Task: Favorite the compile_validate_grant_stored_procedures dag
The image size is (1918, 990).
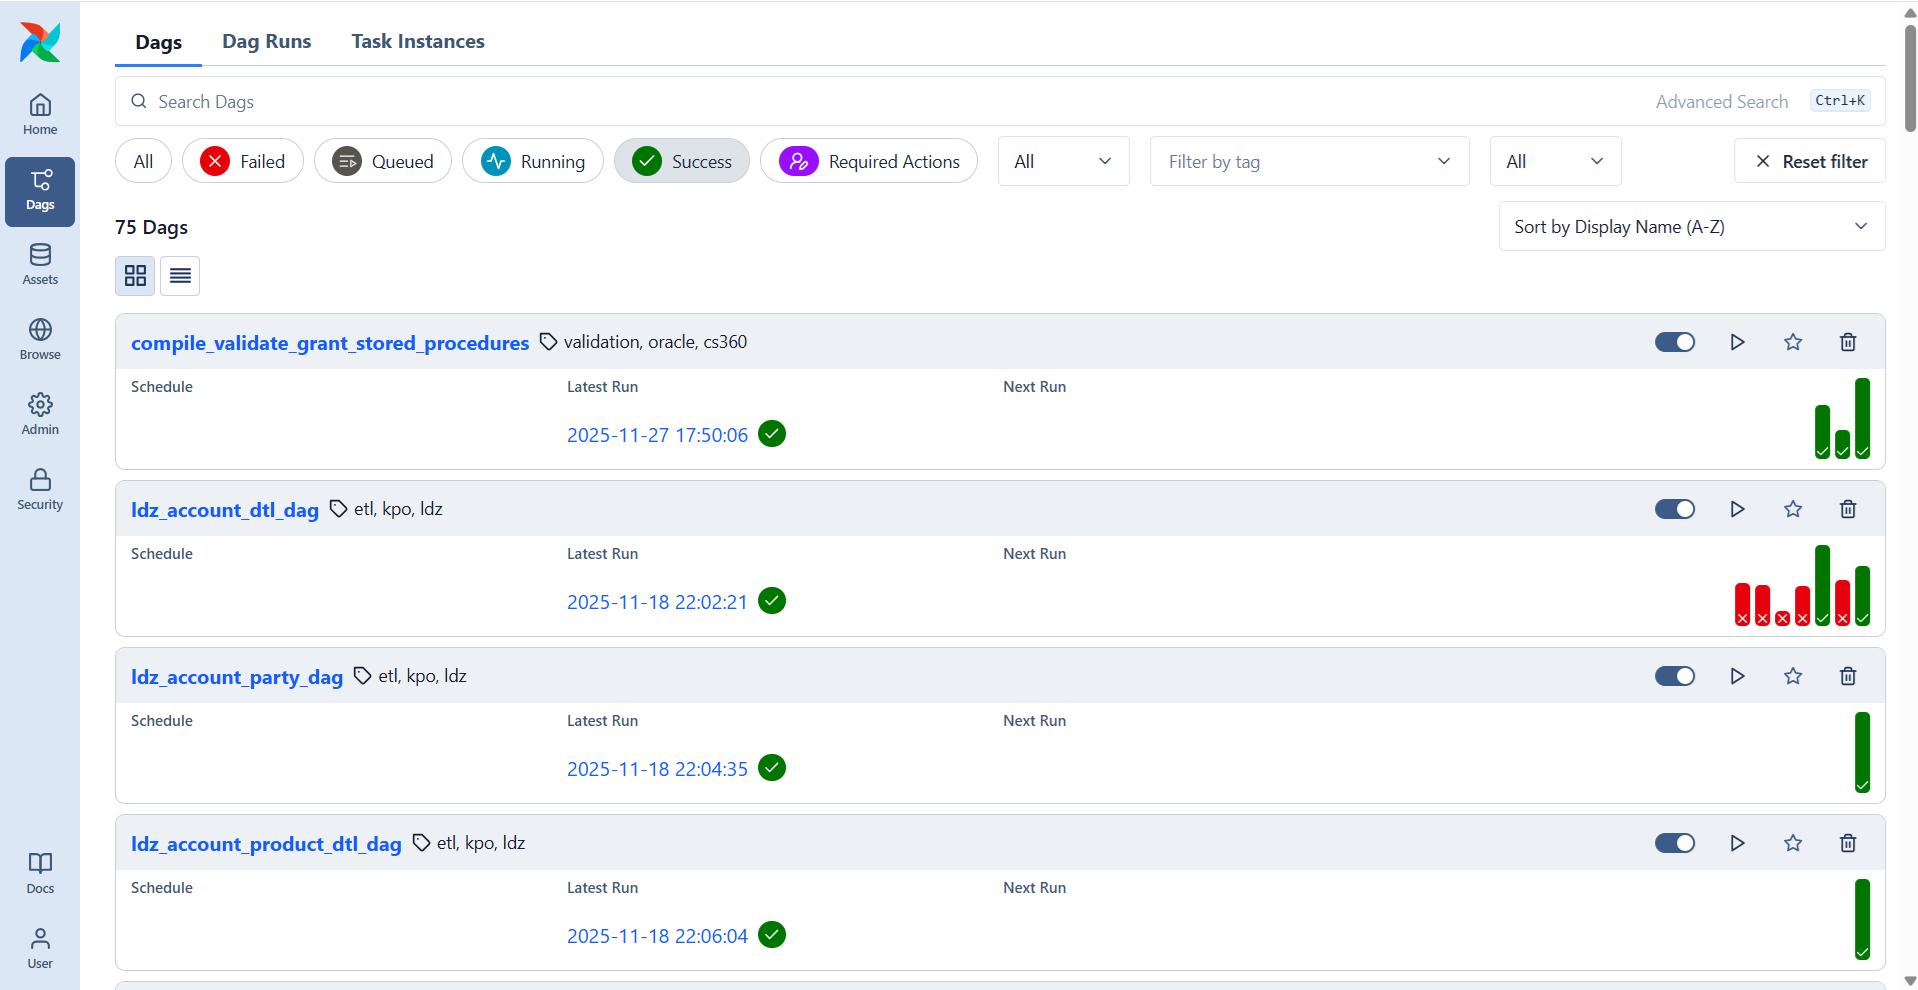Action: [x=1792, y=342]
